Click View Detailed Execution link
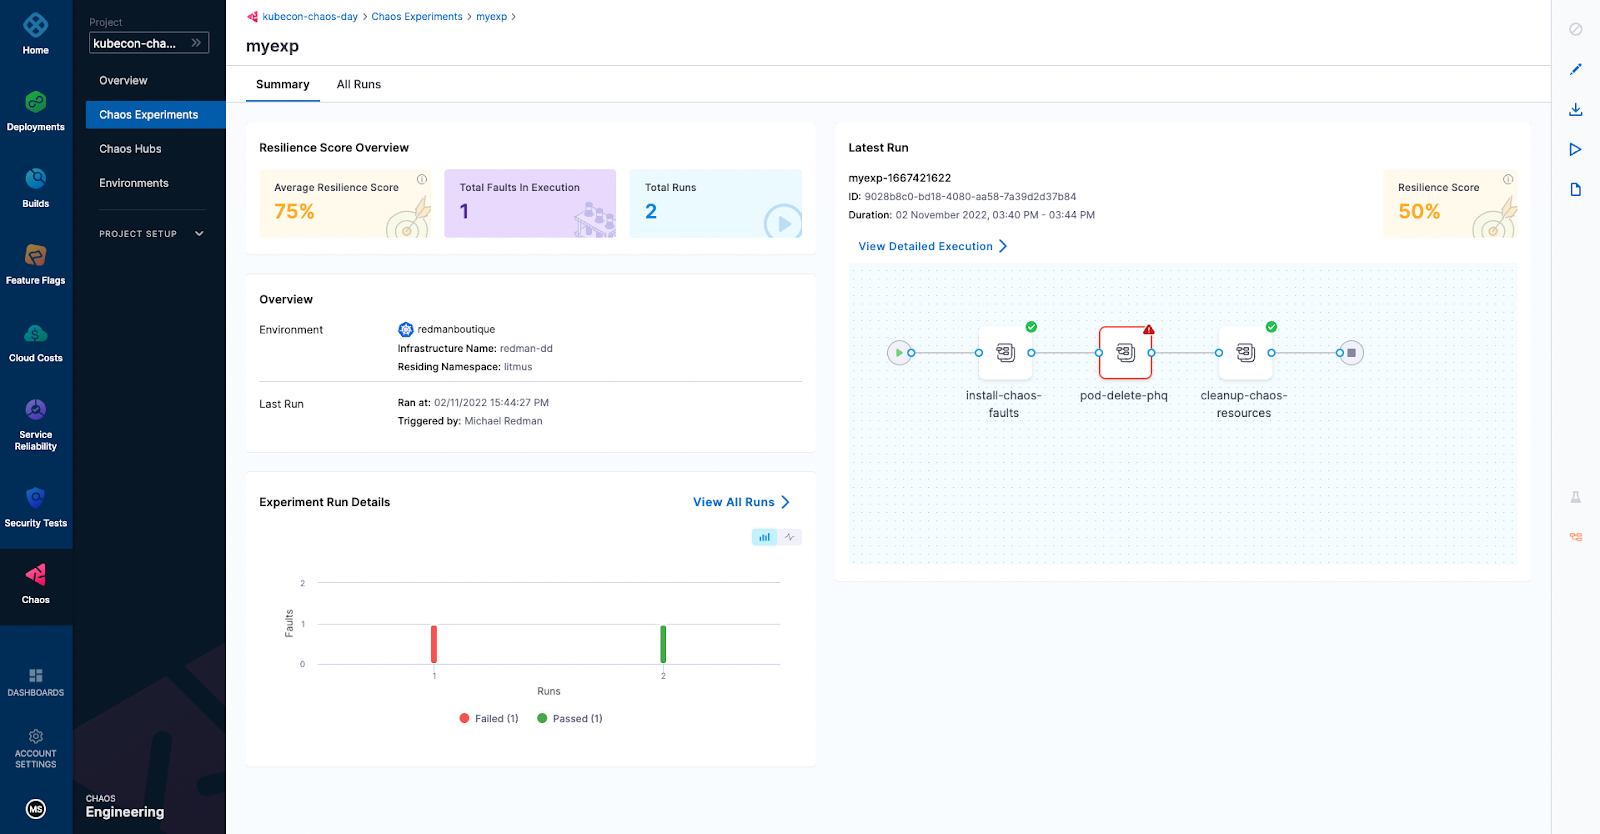1600x834 pixels. (x=933, y=246)
